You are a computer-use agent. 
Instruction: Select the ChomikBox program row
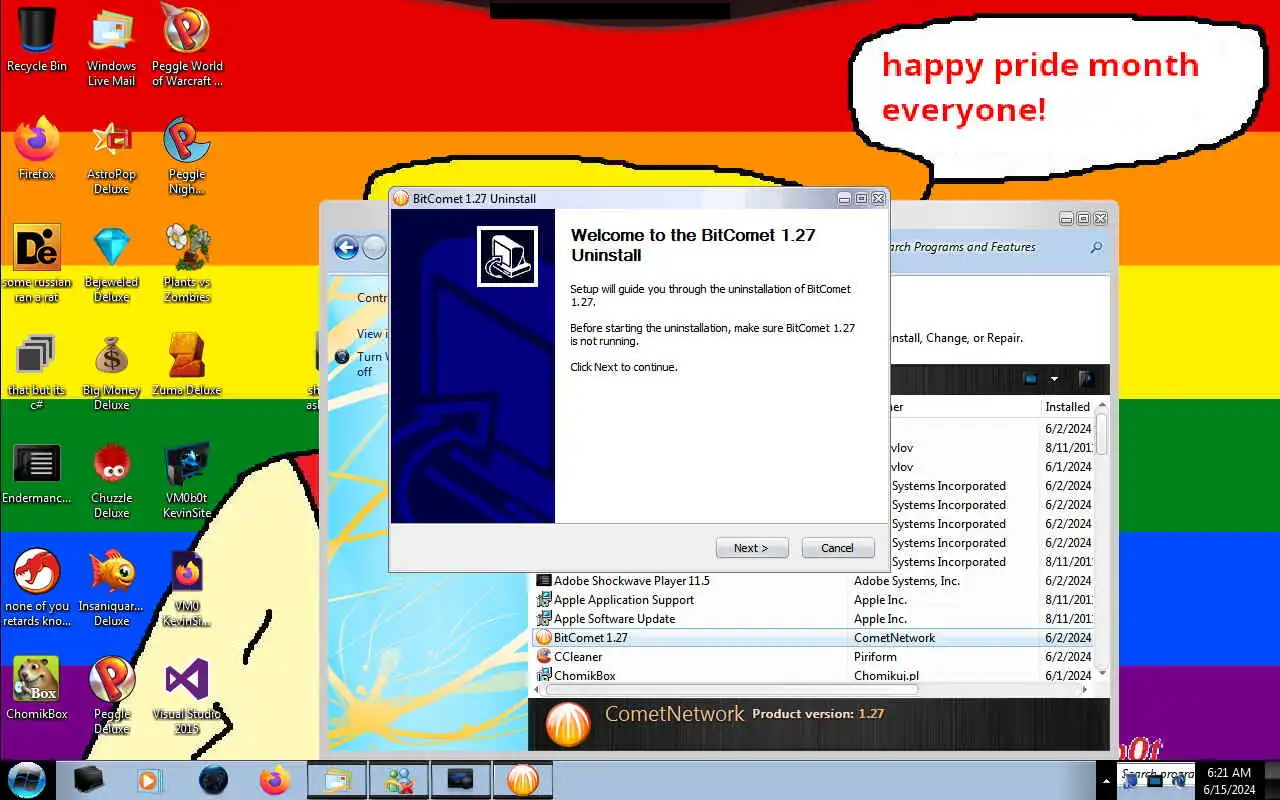pos(813,675)
